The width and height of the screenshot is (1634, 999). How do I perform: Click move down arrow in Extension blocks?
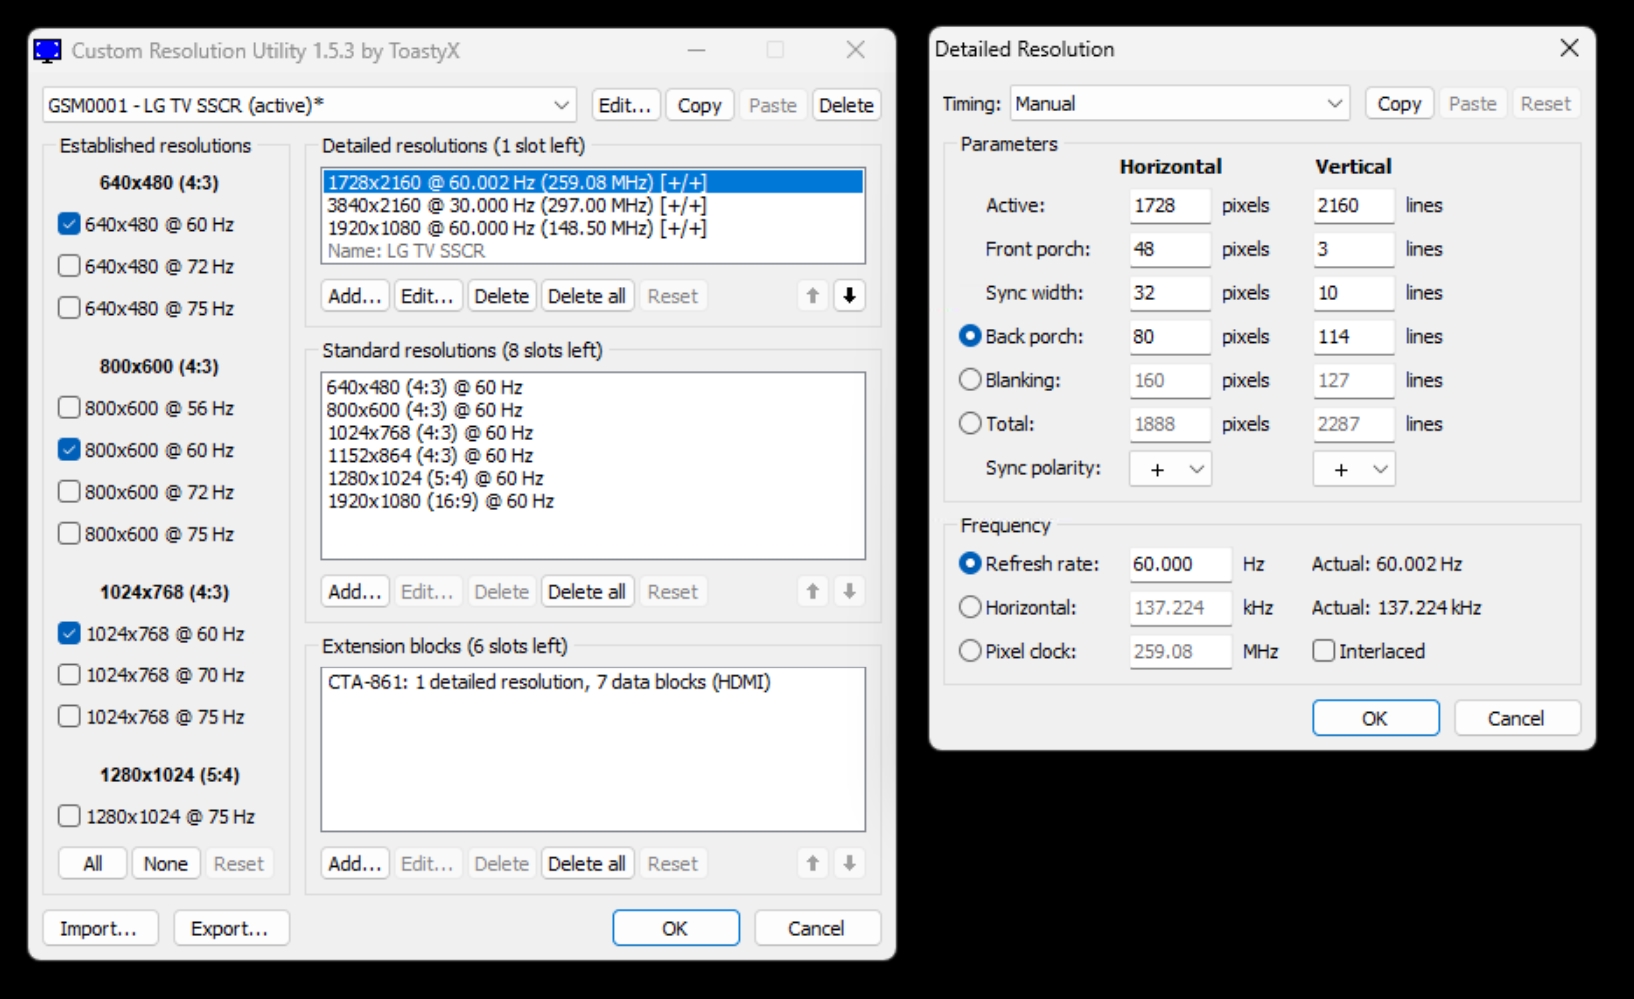[x=849, y=863]
